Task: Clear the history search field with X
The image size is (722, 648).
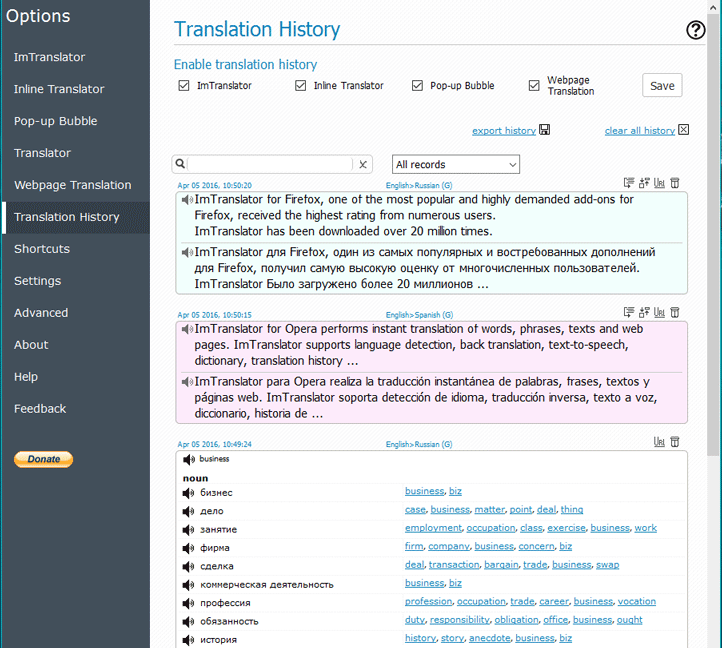Action: coord(364,164)
